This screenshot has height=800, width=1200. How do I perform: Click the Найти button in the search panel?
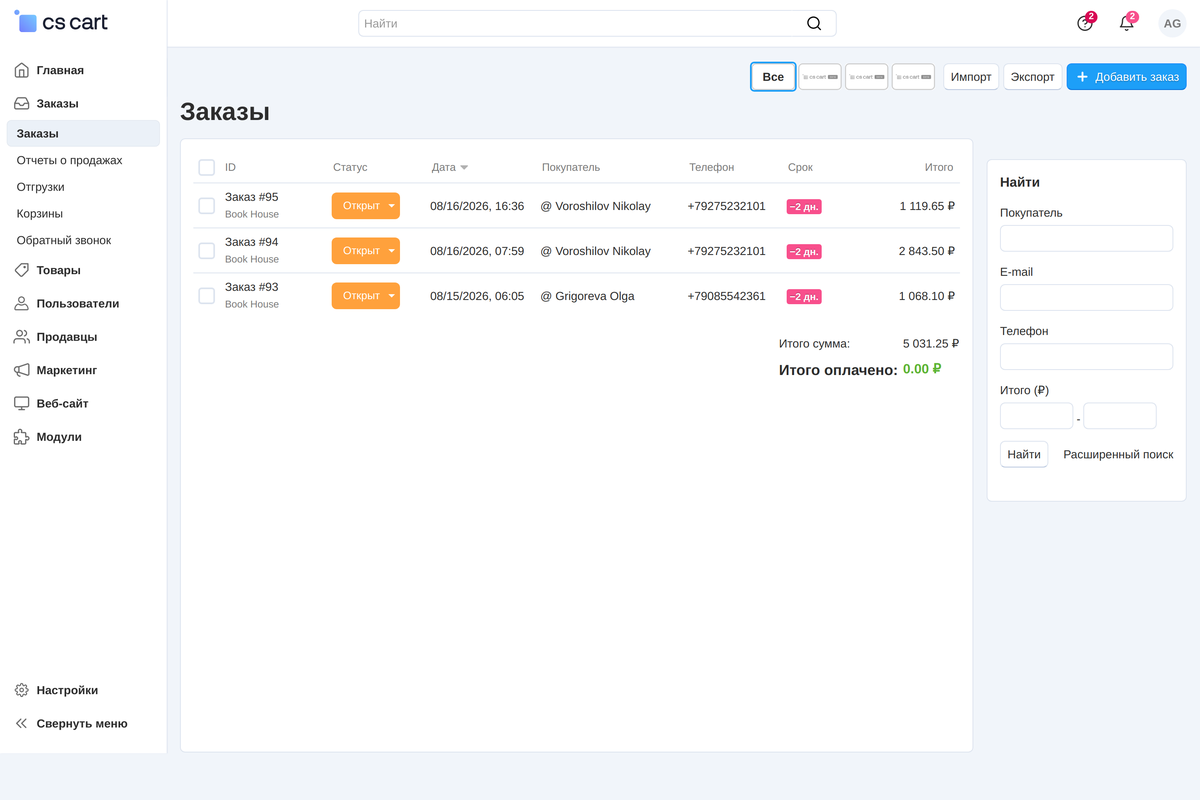click(x=1024, y=454)
